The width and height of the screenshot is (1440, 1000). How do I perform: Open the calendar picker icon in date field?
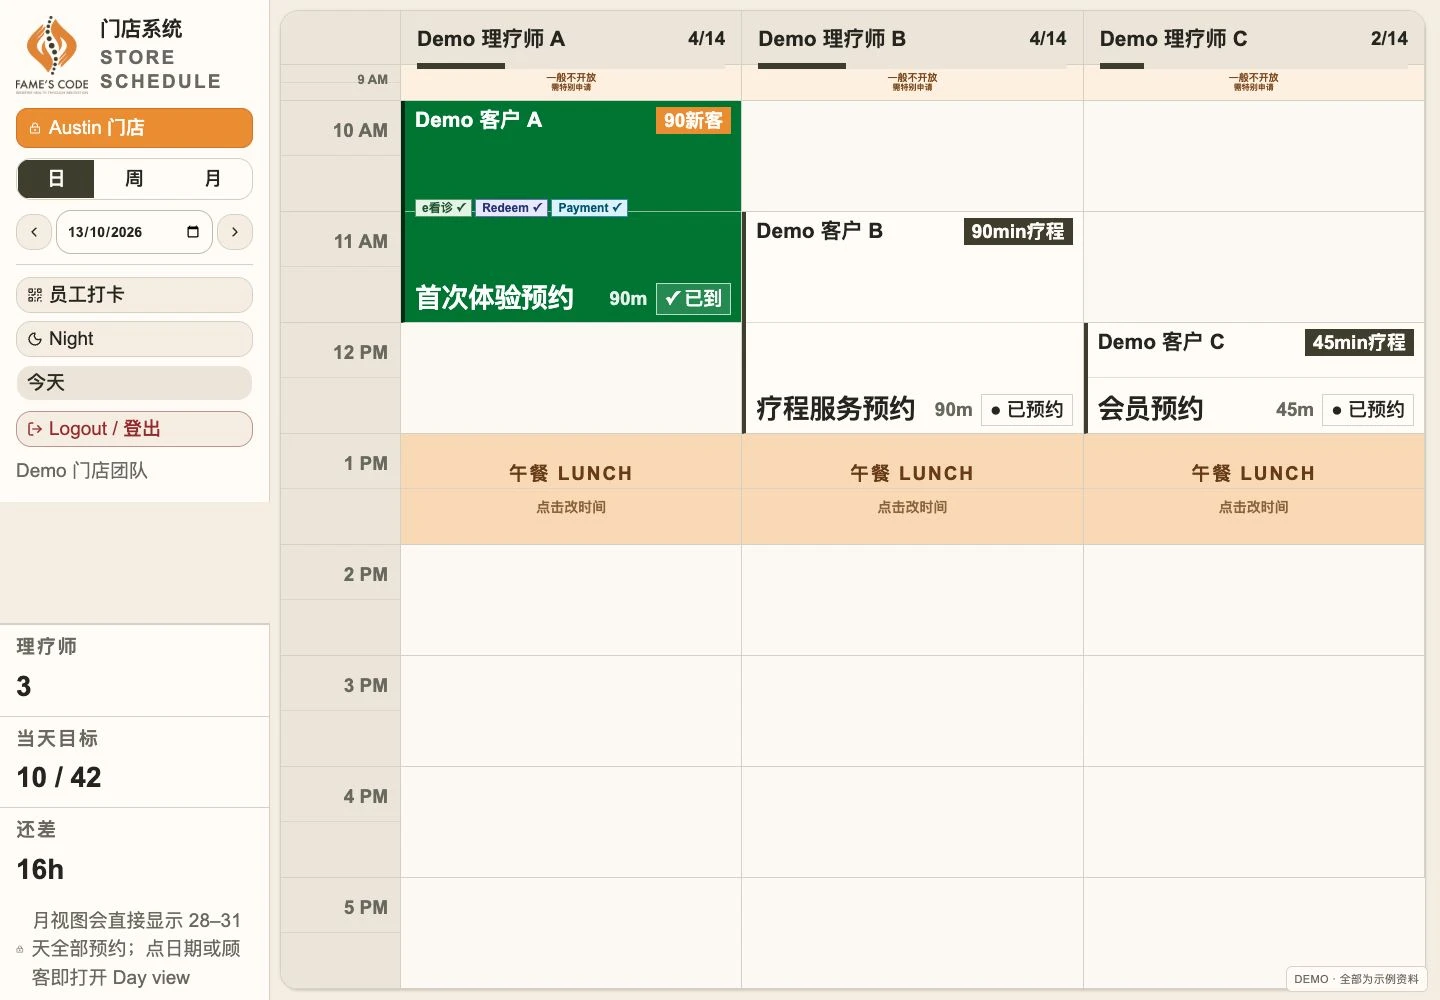tap(193, 232)
